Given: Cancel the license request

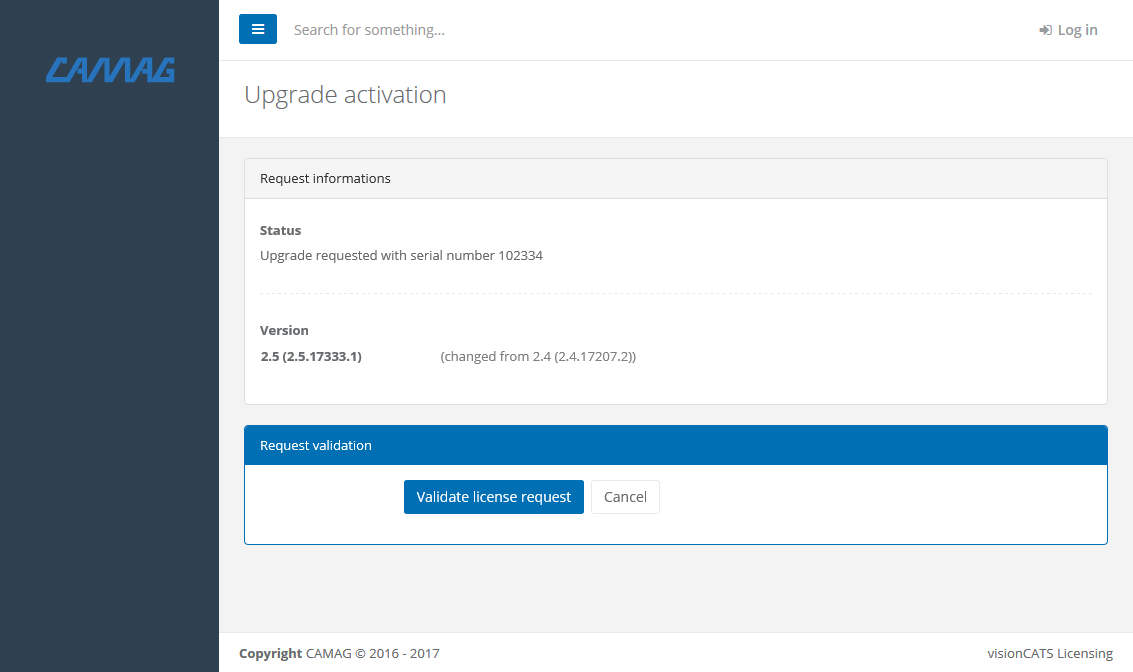Looking at the screenshot, I should coord(625,497).
